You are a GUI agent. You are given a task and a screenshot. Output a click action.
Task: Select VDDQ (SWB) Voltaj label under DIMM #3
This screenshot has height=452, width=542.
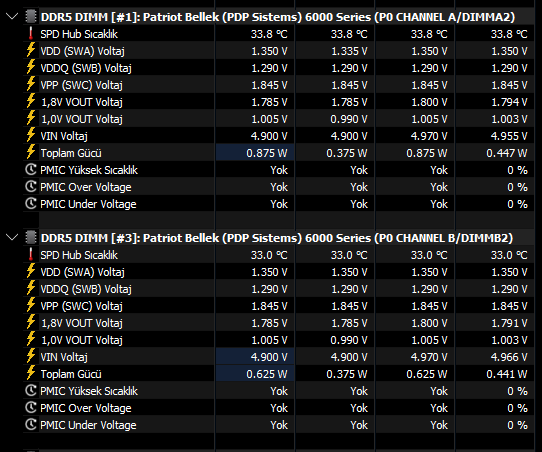pyautogui.click(x=86, y=289)
